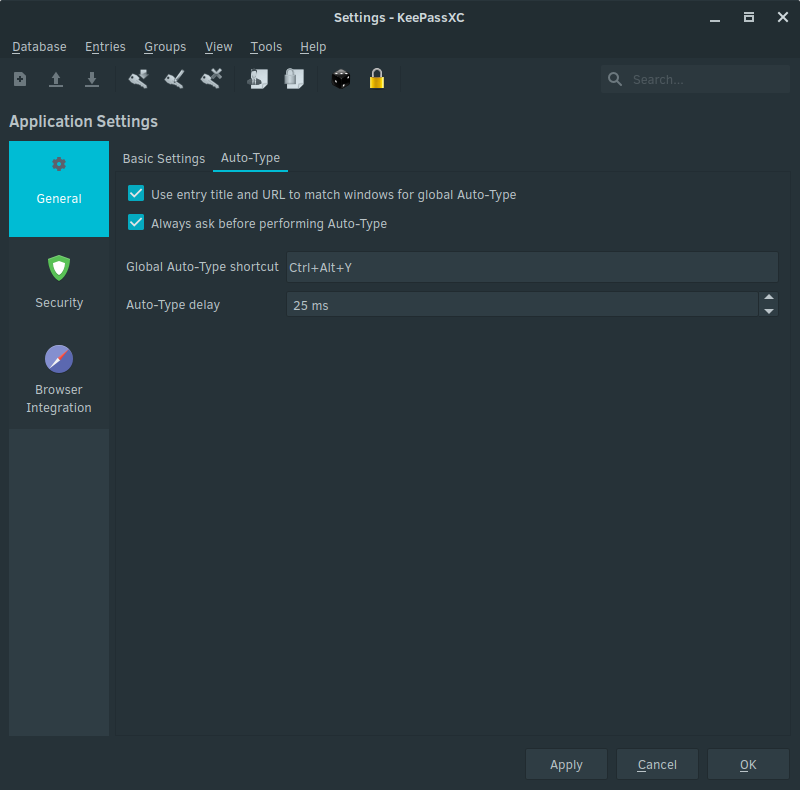Close the KeePassXC Settings window
800x790 pixels.
coord(783,17)
